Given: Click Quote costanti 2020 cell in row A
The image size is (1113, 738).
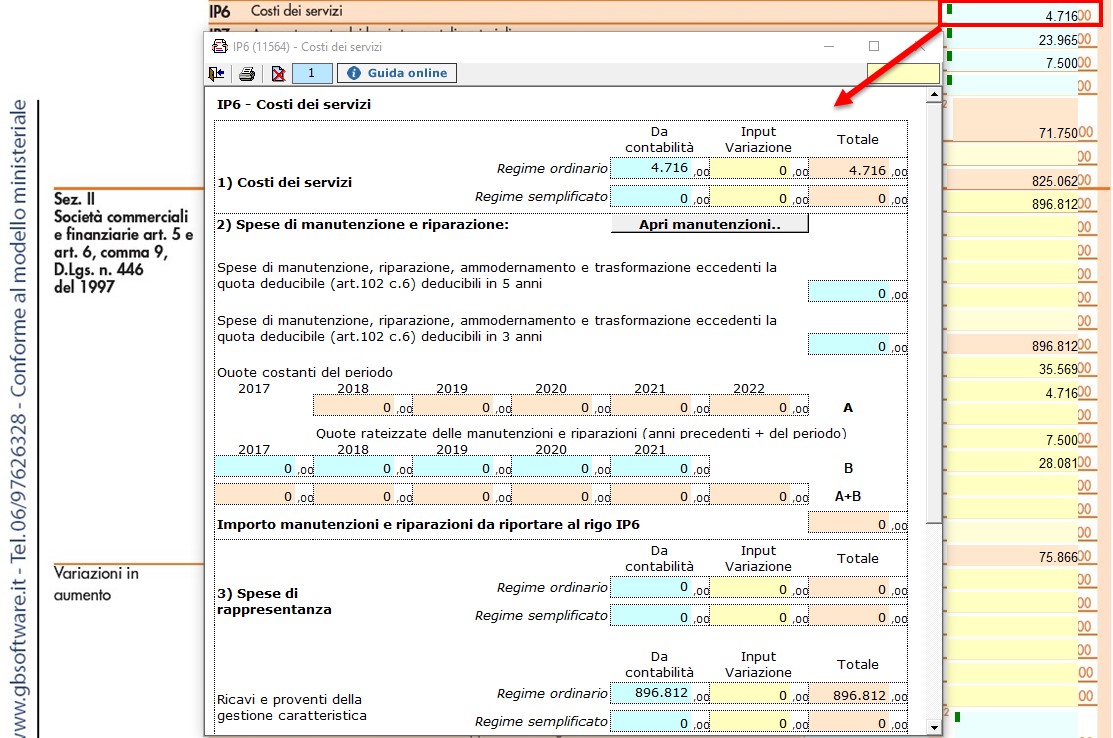Looking at the screenshot, I should pos(561,406).
